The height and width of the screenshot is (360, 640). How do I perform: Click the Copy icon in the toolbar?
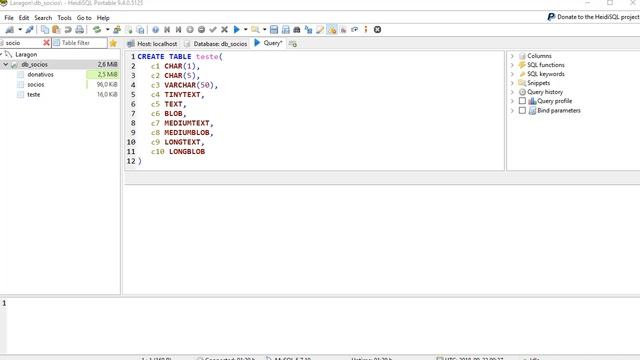44,30
